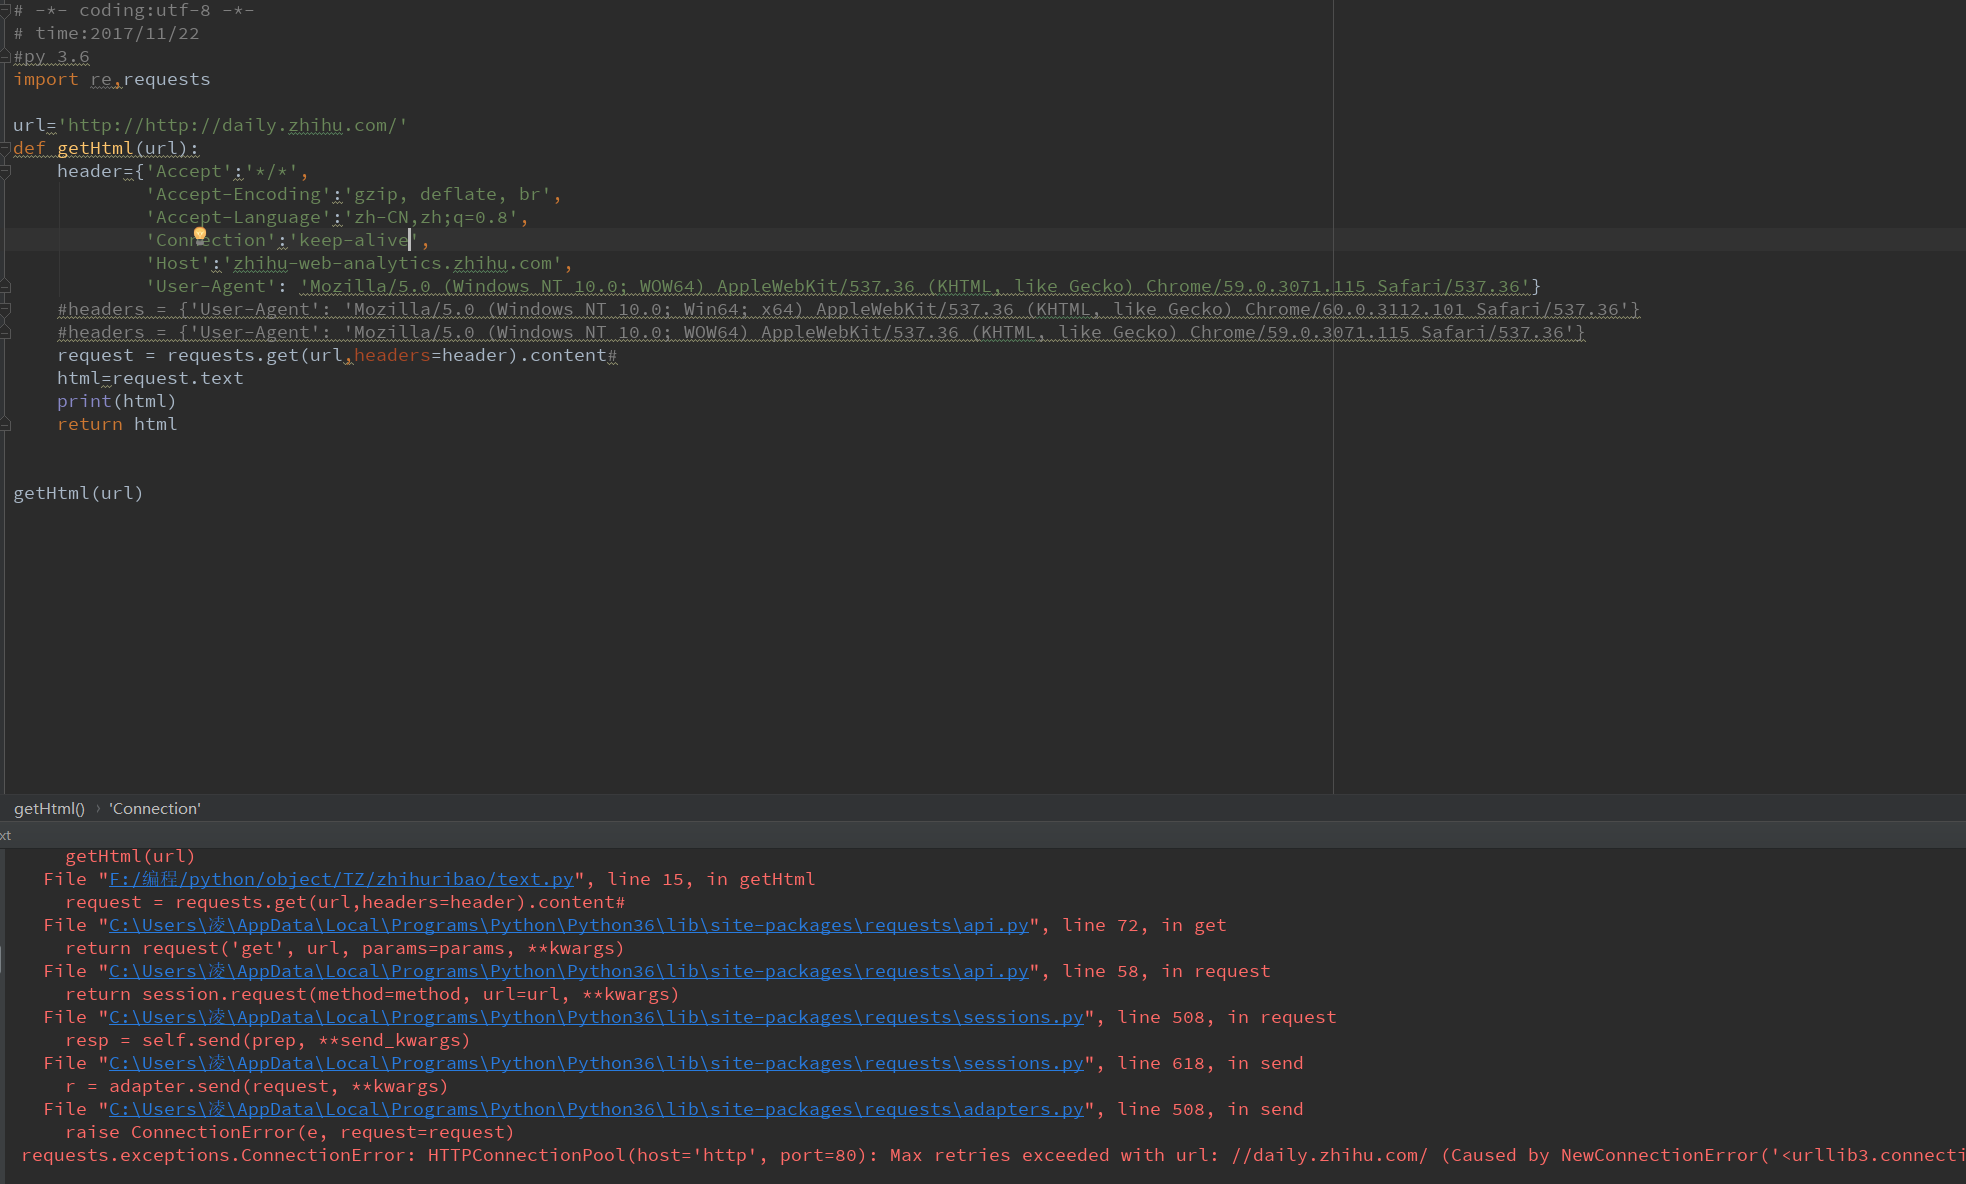Collapse the top comment block fold marker
The image size is (1966, 1184).
click(5, 10)
